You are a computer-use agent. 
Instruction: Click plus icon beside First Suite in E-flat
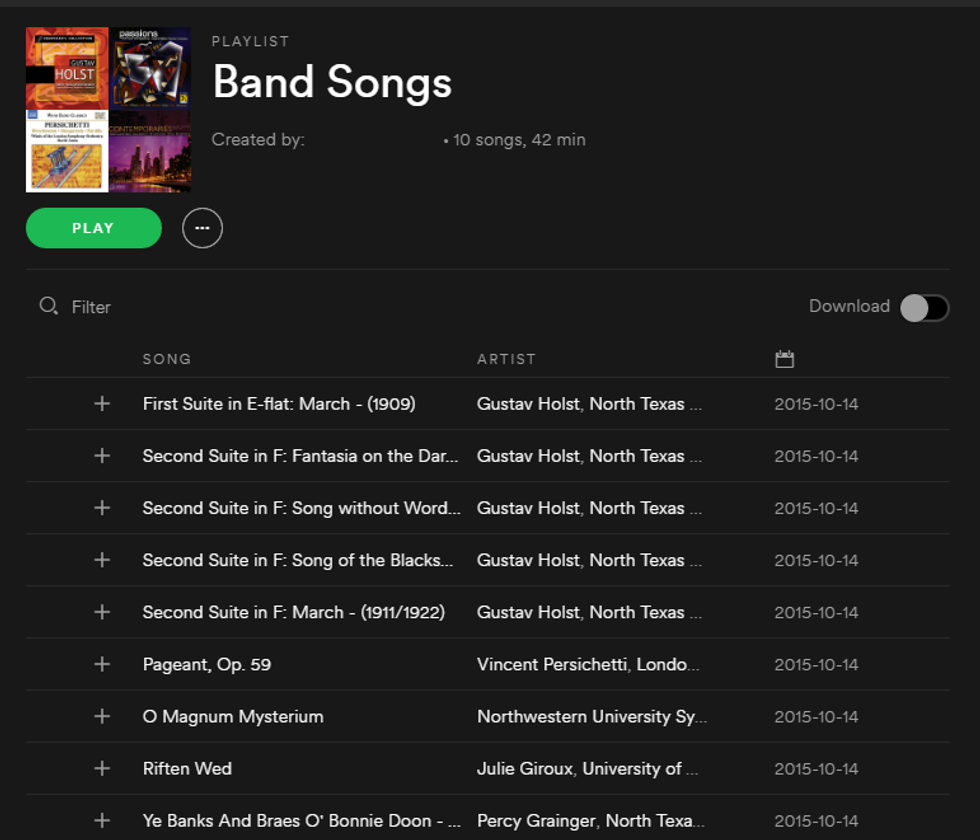(101, 404)
